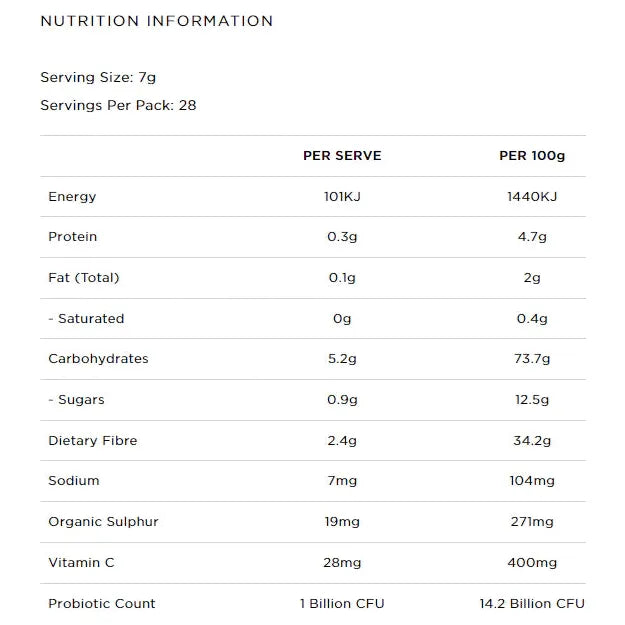Viewport: 625px width, 625px height.
Task: Click the Servings Per Pack: 28 line
Action: tap(118, 105)
